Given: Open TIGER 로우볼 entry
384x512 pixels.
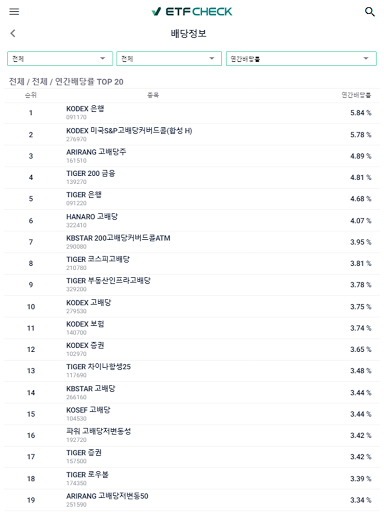Looking at the screenshot, I should pyautogui.click(x=192, y=479).
